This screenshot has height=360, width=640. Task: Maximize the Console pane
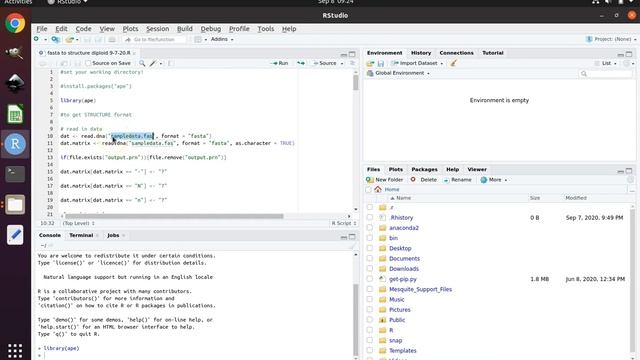[x=352, y=236]
